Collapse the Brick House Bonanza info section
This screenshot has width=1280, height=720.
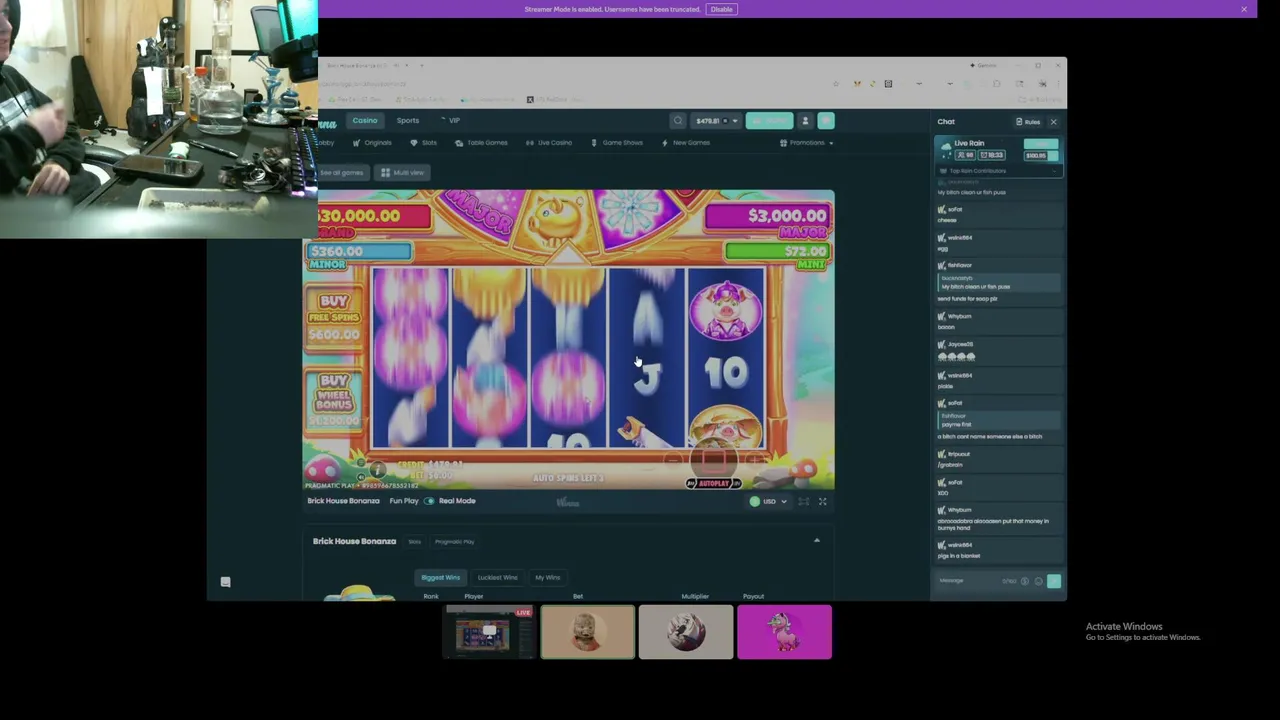tap(817, 541)
